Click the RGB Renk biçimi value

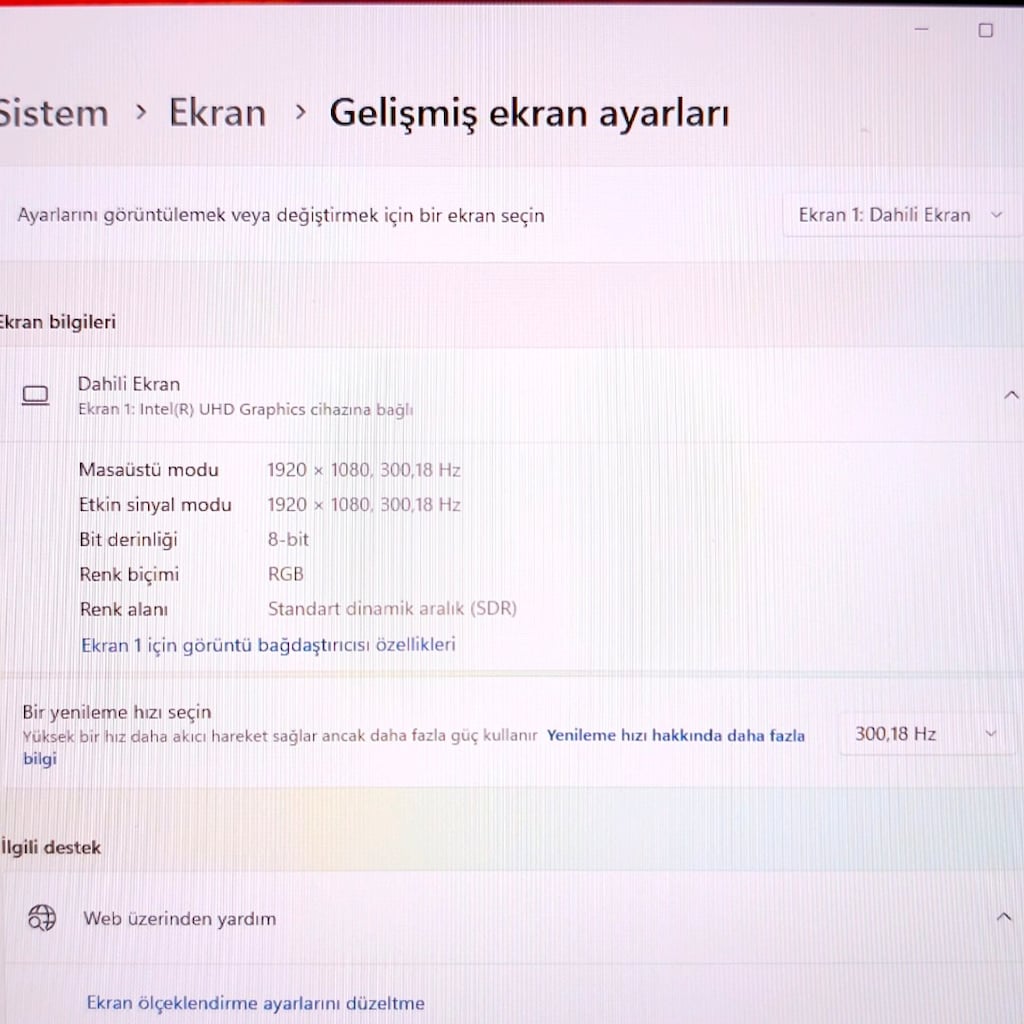click(x=285, y=573)
